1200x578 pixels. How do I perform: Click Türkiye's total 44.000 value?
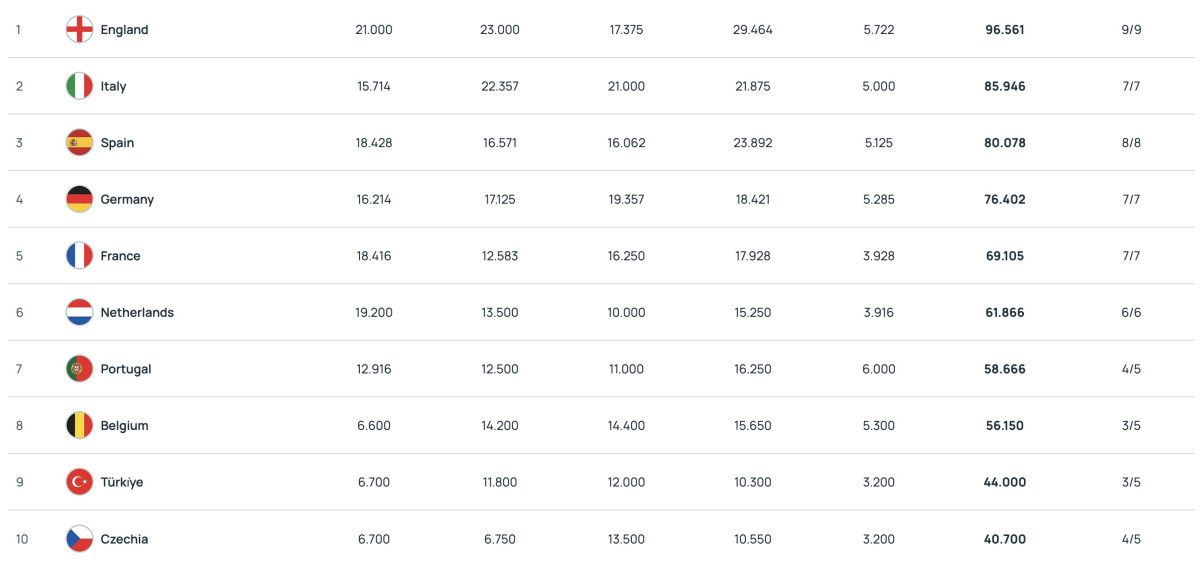pyautogui.click(x=1005, y=482)
